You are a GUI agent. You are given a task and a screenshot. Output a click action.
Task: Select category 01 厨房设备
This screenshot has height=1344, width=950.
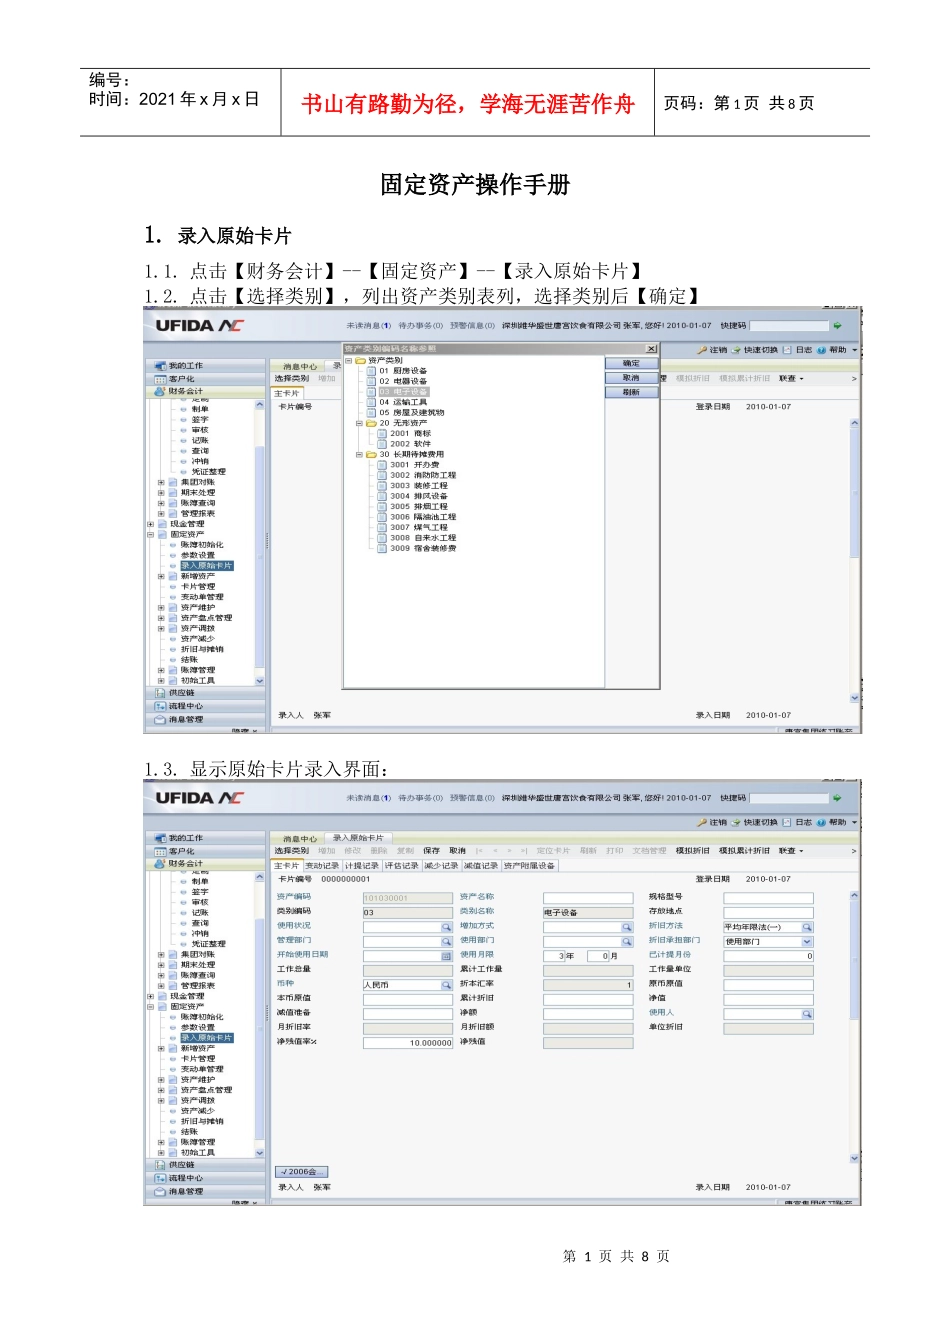[403, 371]
